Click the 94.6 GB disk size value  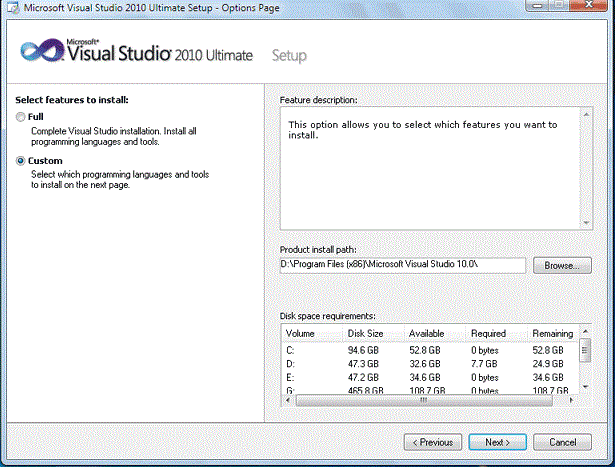[363, 350]
